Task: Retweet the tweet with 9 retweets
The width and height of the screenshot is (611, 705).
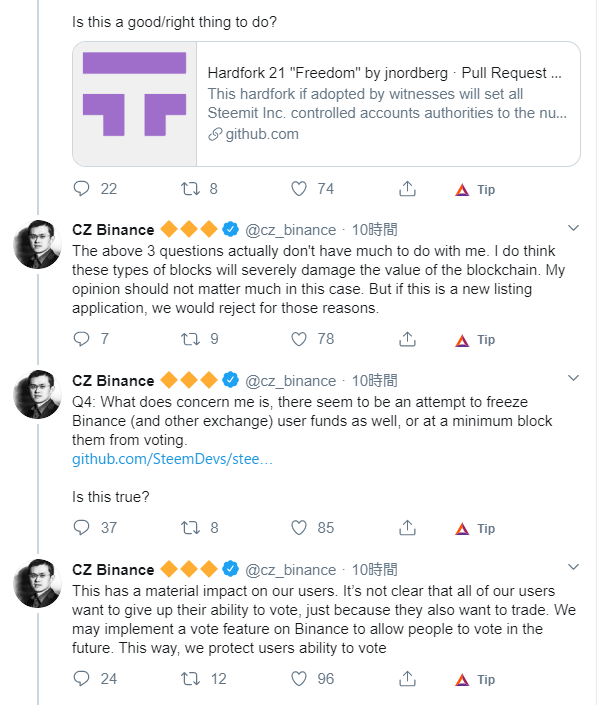Action: tap(188, 340)
